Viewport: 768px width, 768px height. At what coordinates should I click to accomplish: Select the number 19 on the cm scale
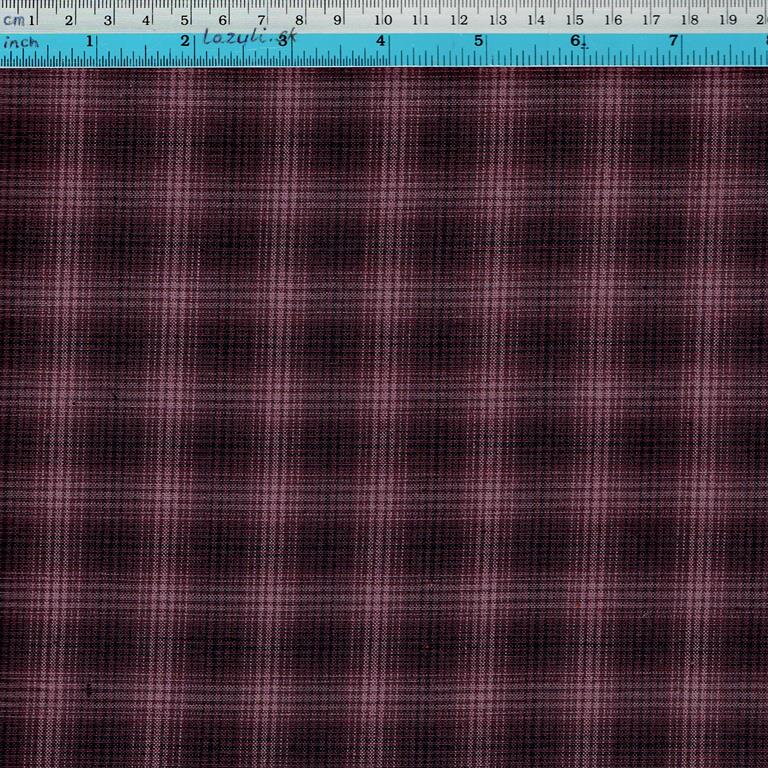point(728,21)
